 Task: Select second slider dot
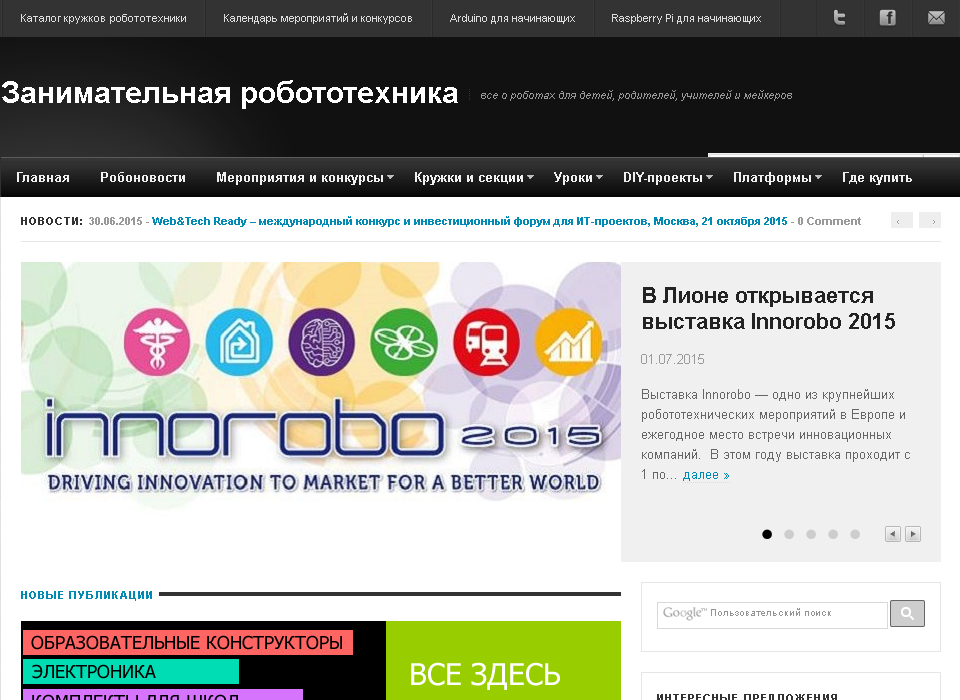[789, 534]
